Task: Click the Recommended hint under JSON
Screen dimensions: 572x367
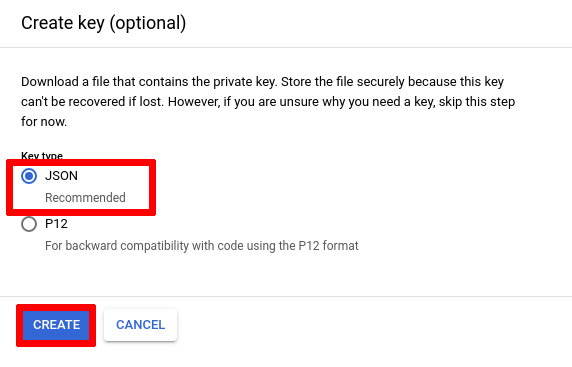Action: 85,198
